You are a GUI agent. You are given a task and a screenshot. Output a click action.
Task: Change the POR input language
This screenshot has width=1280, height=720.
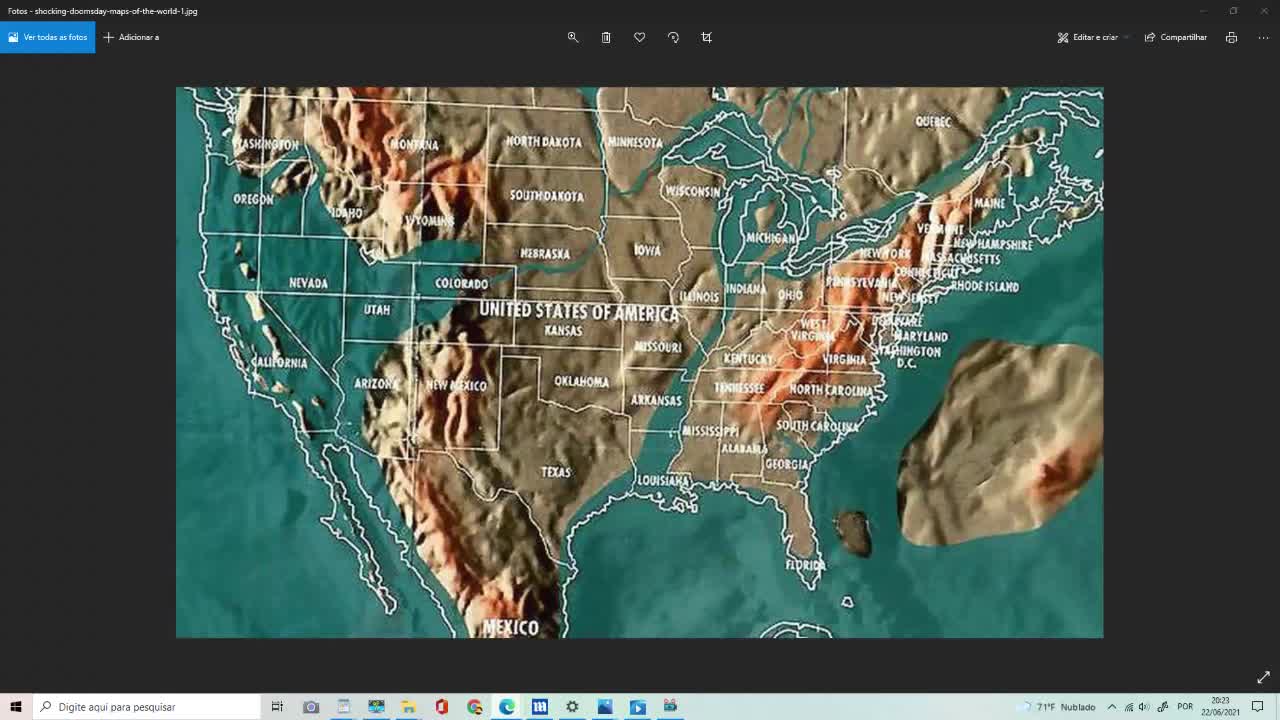pos(1185,707)
